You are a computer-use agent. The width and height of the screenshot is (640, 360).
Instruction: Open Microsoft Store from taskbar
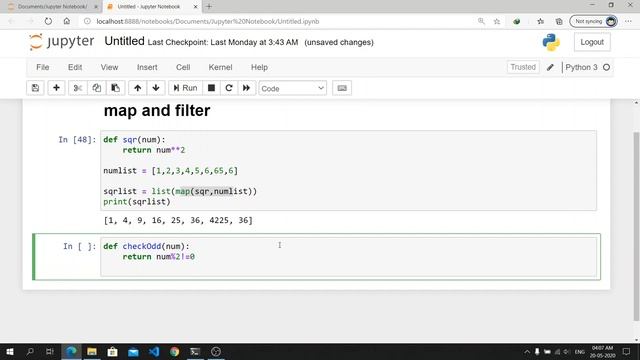click(x=112, y=351)
